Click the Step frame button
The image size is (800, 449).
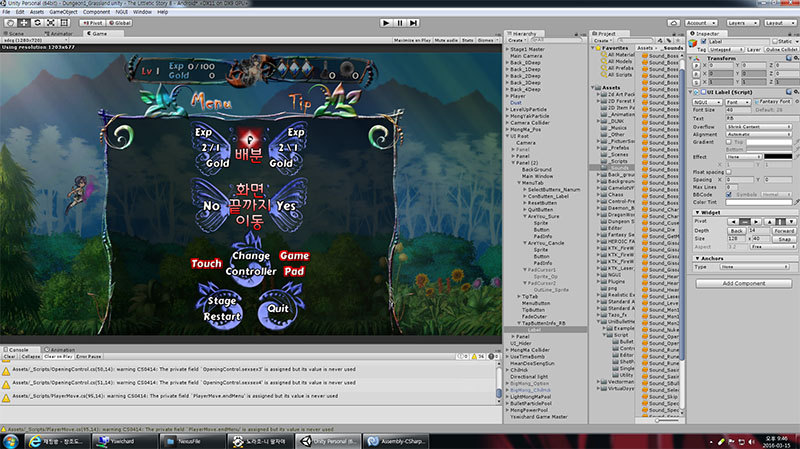(413, 21)
